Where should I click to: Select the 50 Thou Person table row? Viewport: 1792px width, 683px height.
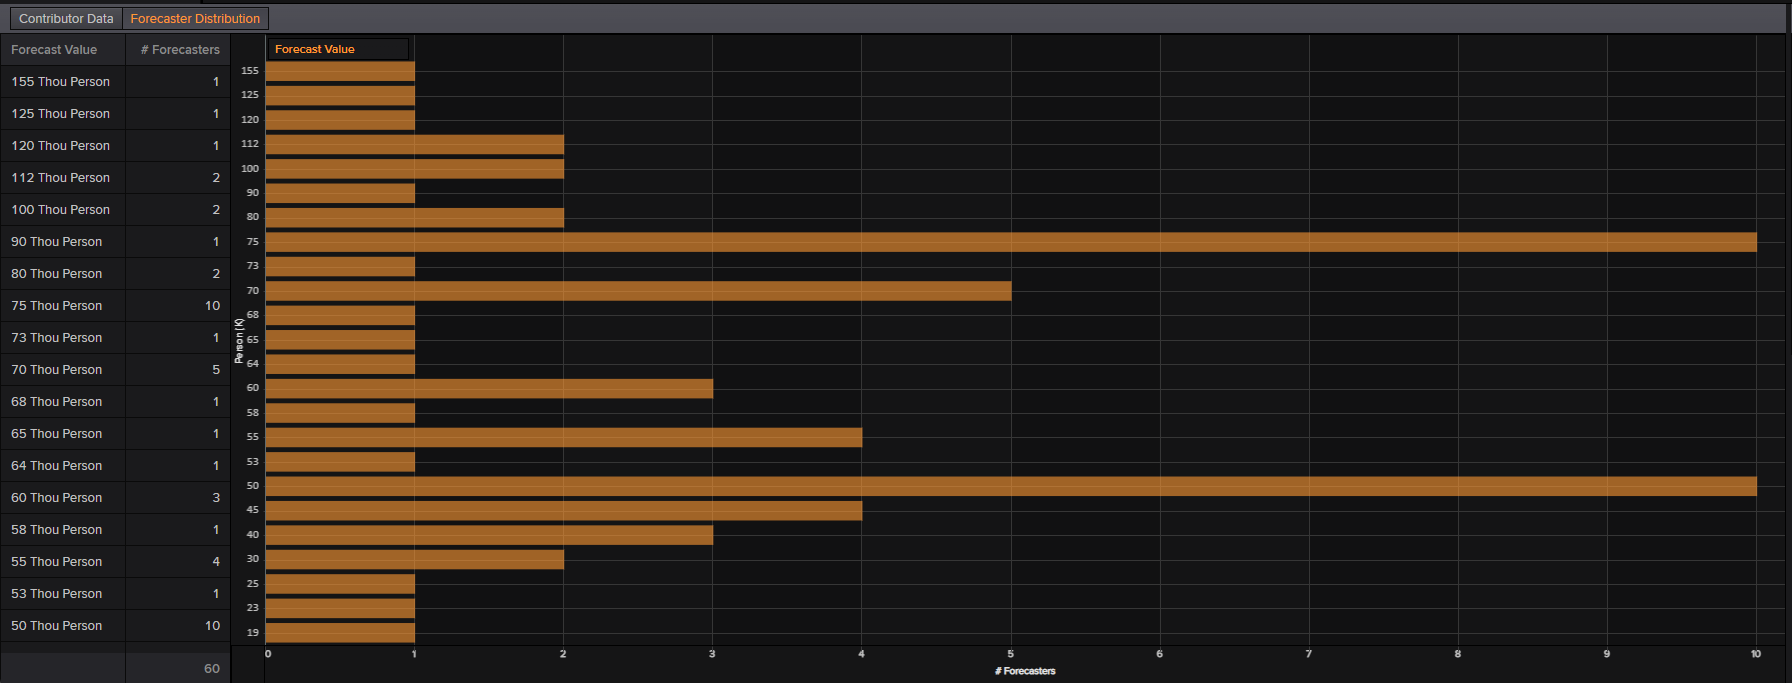coord(115,626)
